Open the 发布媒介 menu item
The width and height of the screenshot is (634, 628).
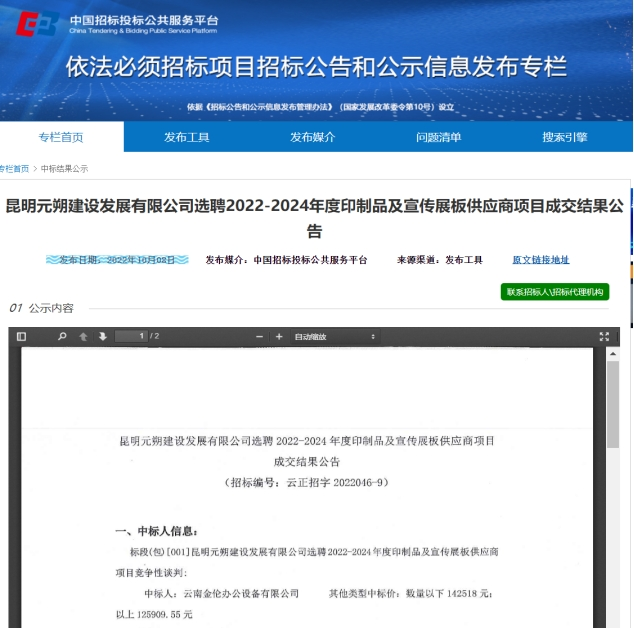click(x=313, y=137)
